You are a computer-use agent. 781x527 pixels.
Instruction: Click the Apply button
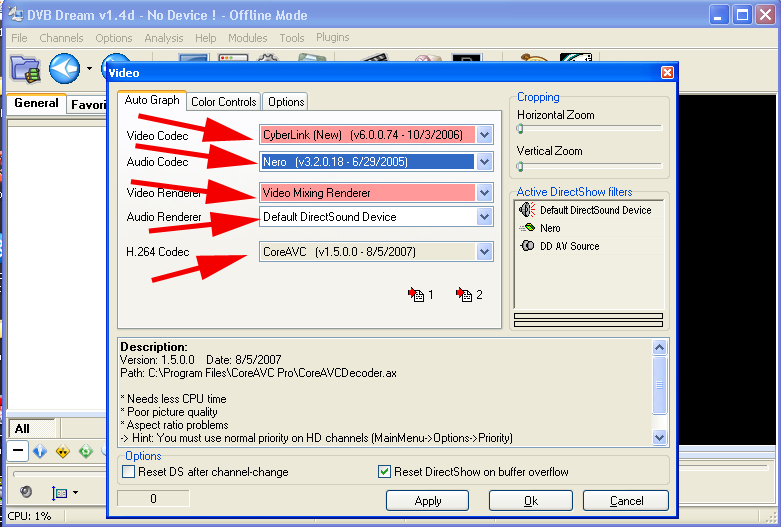point(427,501)
